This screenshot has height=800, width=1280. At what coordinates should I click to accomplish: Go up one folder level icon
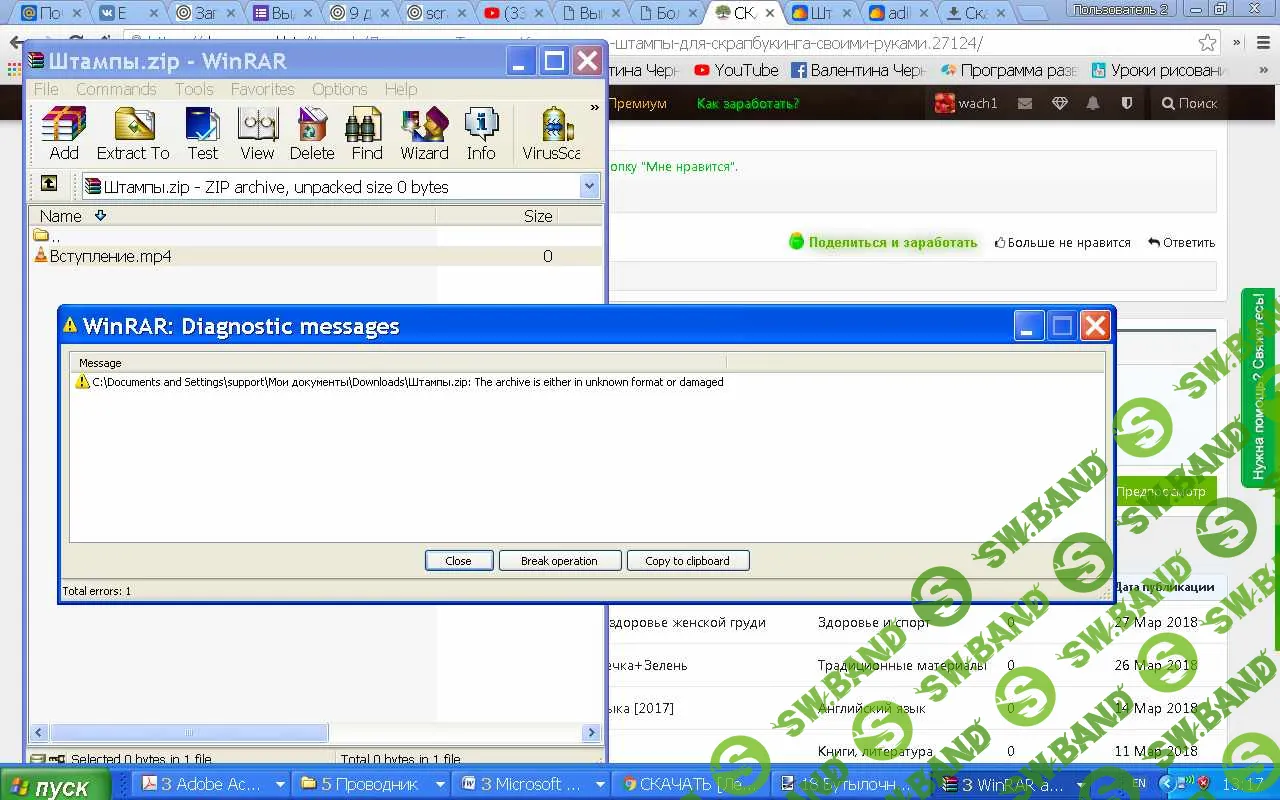tap(48, 184)
